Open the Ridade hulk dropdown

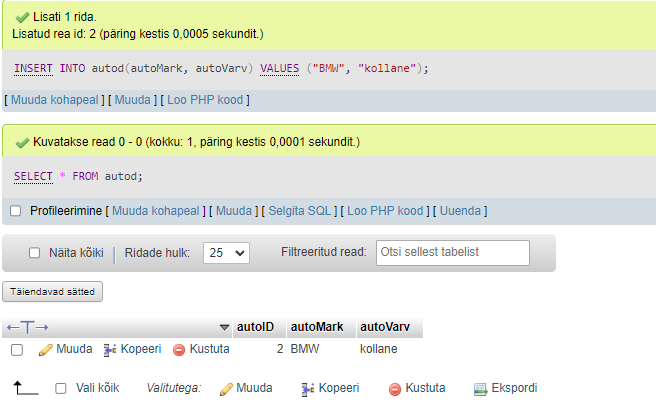point(226,253)
